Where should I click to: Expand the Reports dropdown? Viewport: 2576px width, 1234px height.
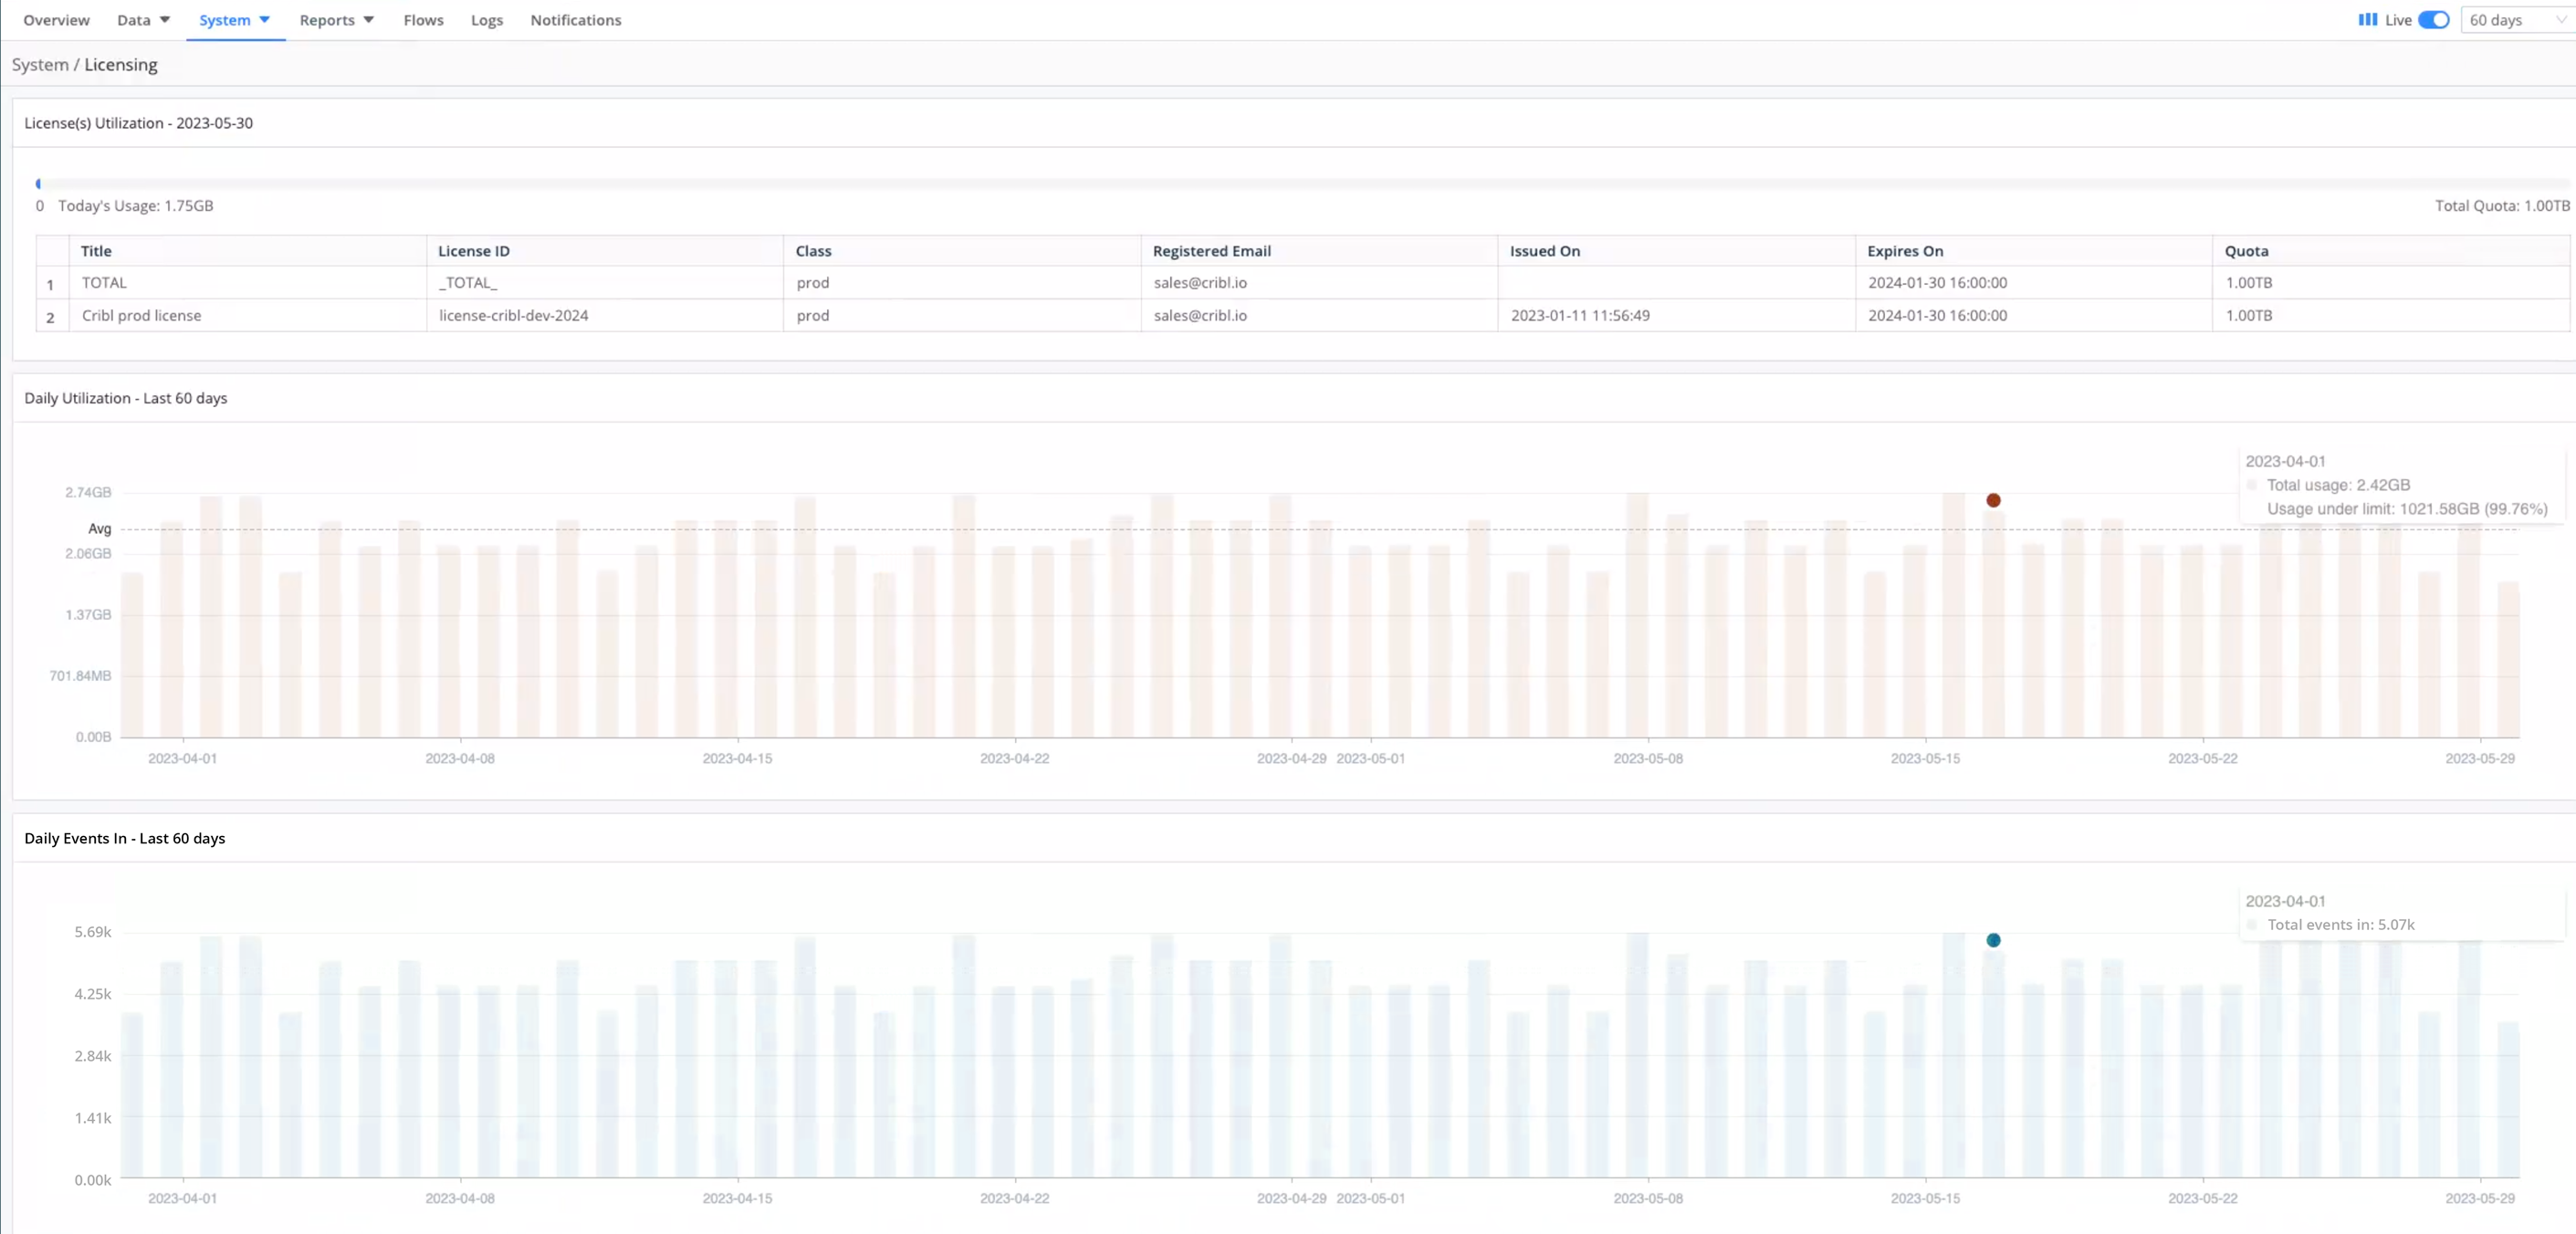click(x=336, y=19)
